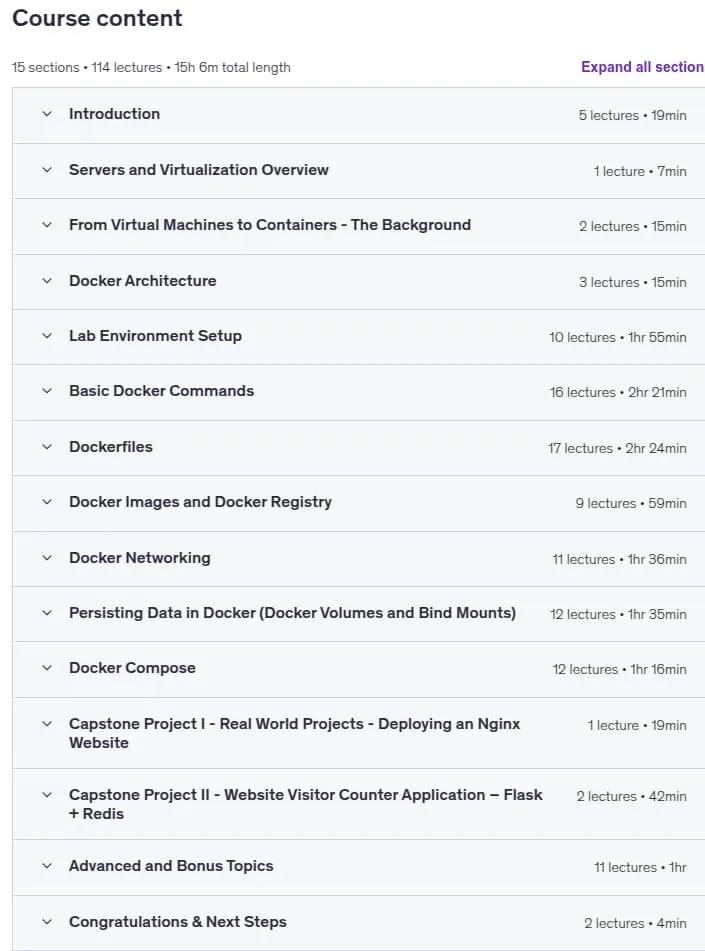Screen dimensions: 705x951
Task: Click the From Virtual Machines to Containers title
Action: 270,225
